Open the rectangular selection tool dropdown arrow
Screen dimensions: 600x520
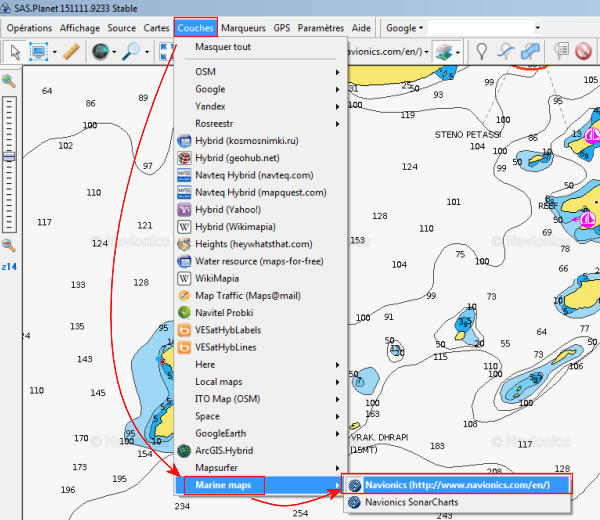coord(54,52)
